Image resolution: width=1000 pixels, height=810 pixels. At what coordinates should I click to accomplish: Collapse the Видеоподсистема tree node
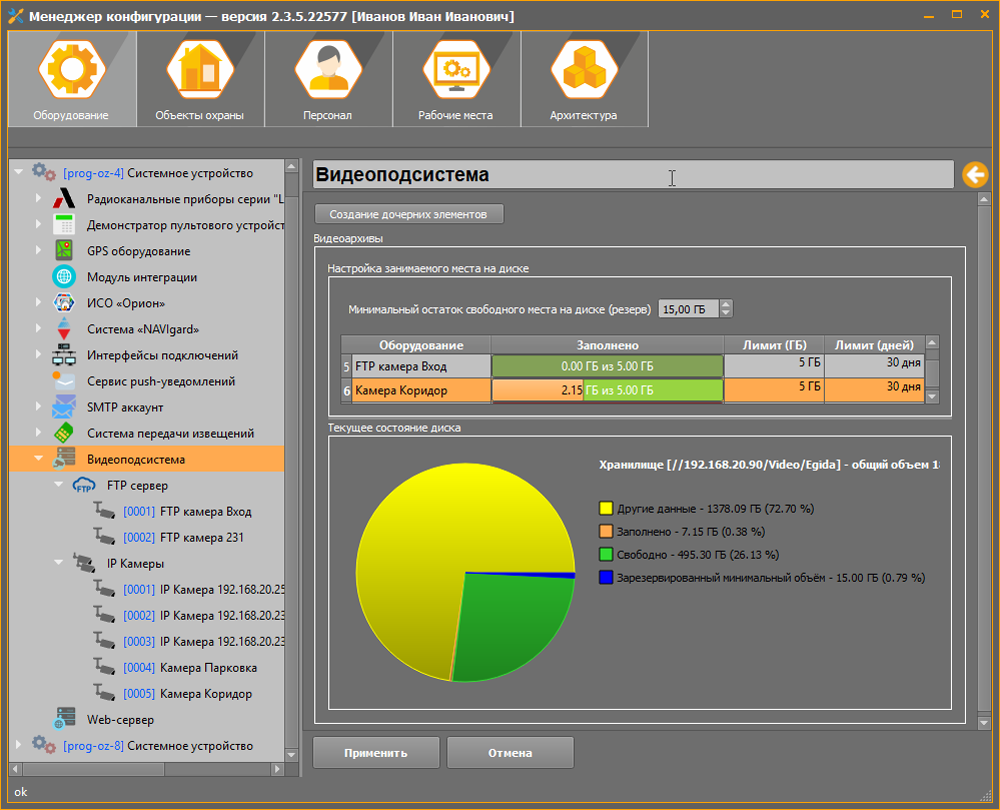tap(38, 460)
